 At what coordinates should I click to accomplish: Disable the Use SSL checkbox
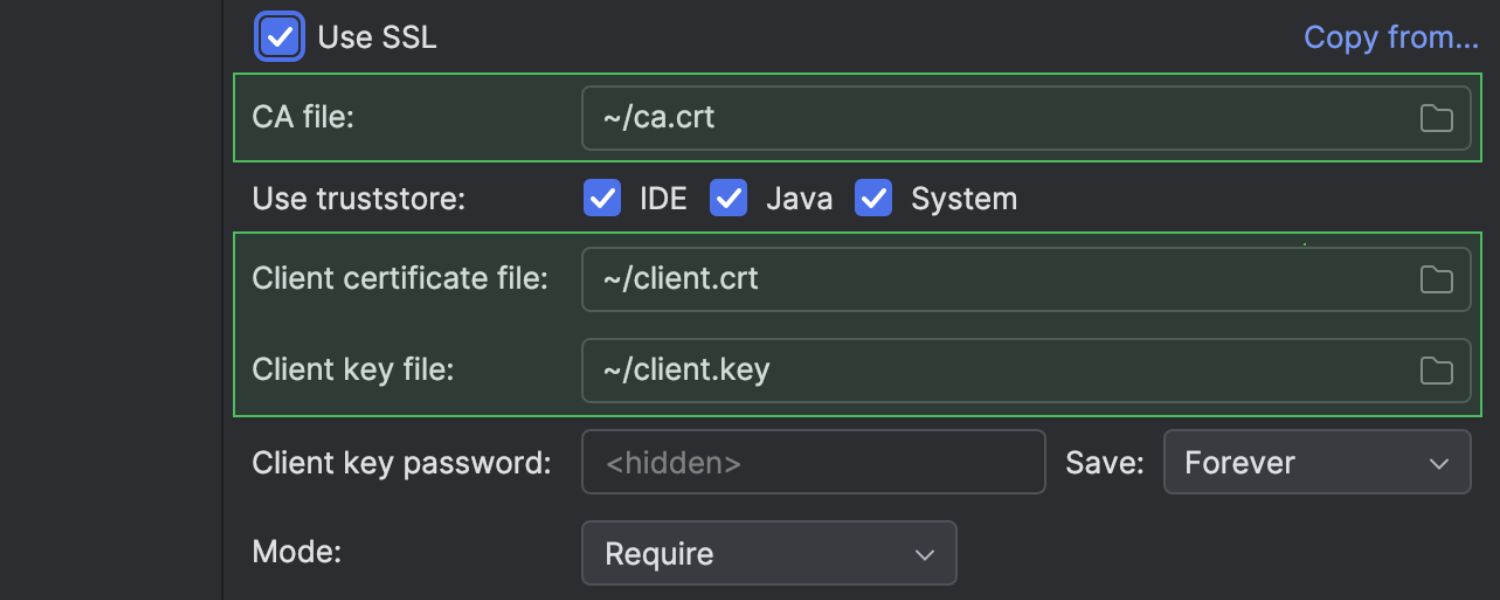coord(279,37)
